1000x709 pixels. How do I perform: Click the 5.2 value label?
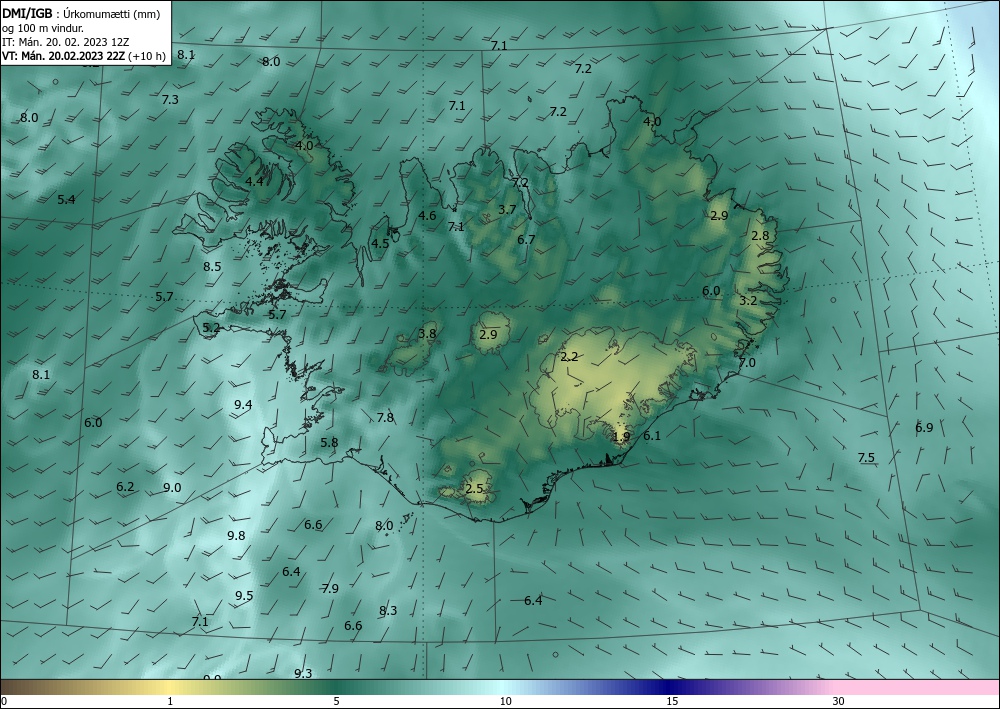tap(211, 328)
